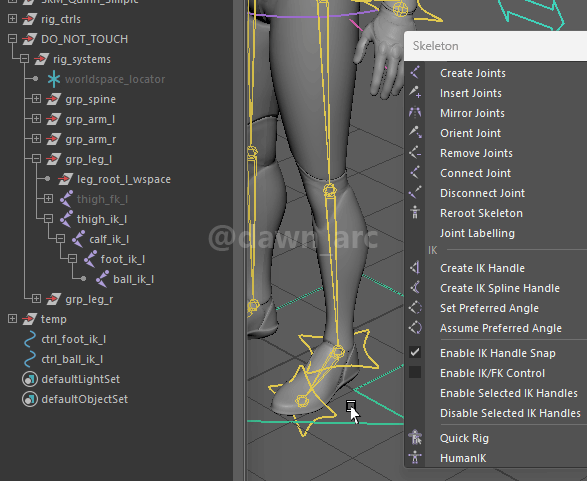
Task: Click the calf_ik_l joint icon
Action: [79, 239]
